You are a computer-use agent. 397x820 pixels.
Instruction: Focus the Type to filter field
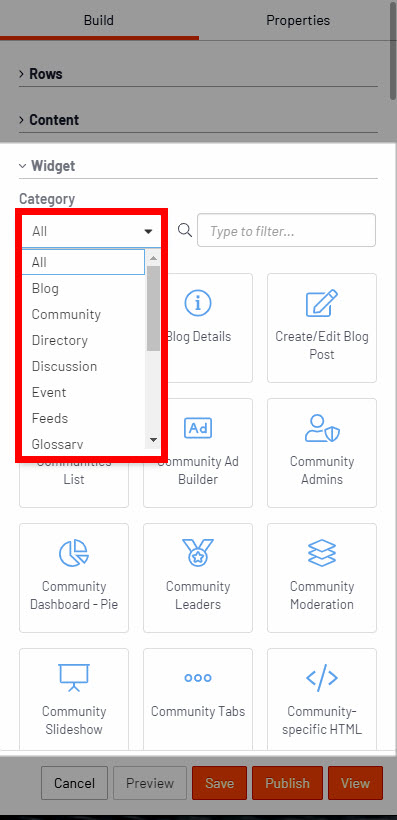coord(286,230)
